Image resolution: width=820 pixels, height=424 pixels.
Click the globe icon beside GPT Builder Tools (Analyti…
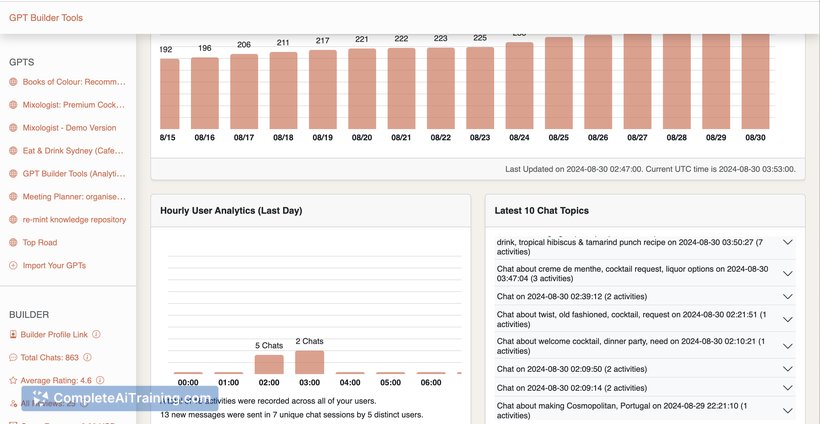pyautogui.click(x=13, y=174)
